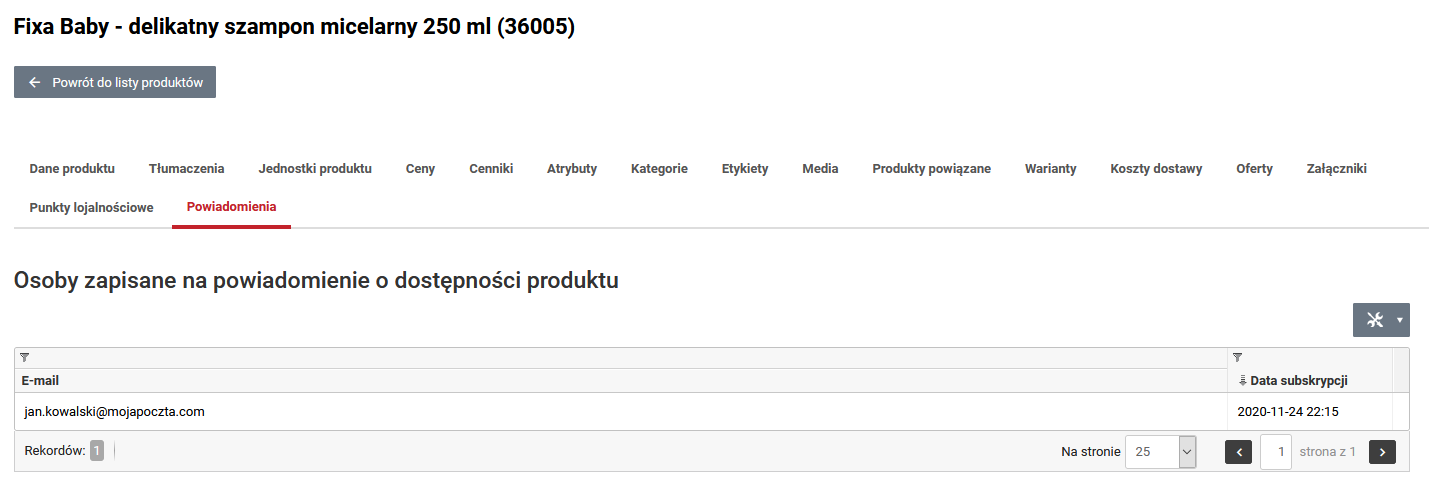Click Powrót do listy produktów button
This screenshot has height=491, width=1429.
(115, 82)
